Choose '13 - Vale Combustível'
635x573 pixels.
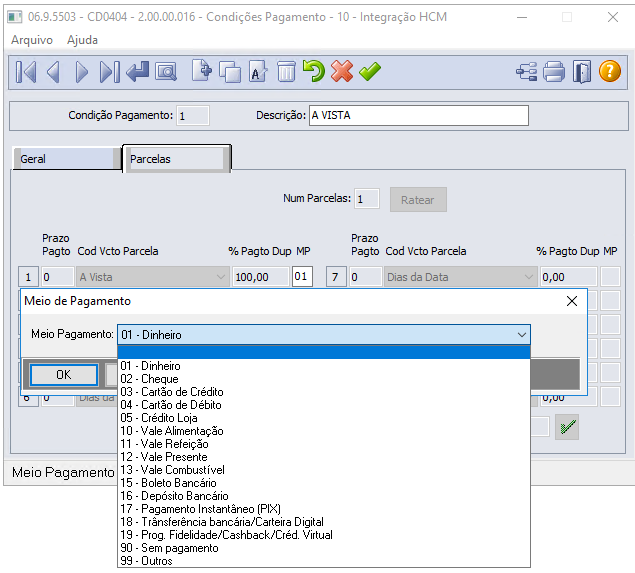click(x=324, y=470)
